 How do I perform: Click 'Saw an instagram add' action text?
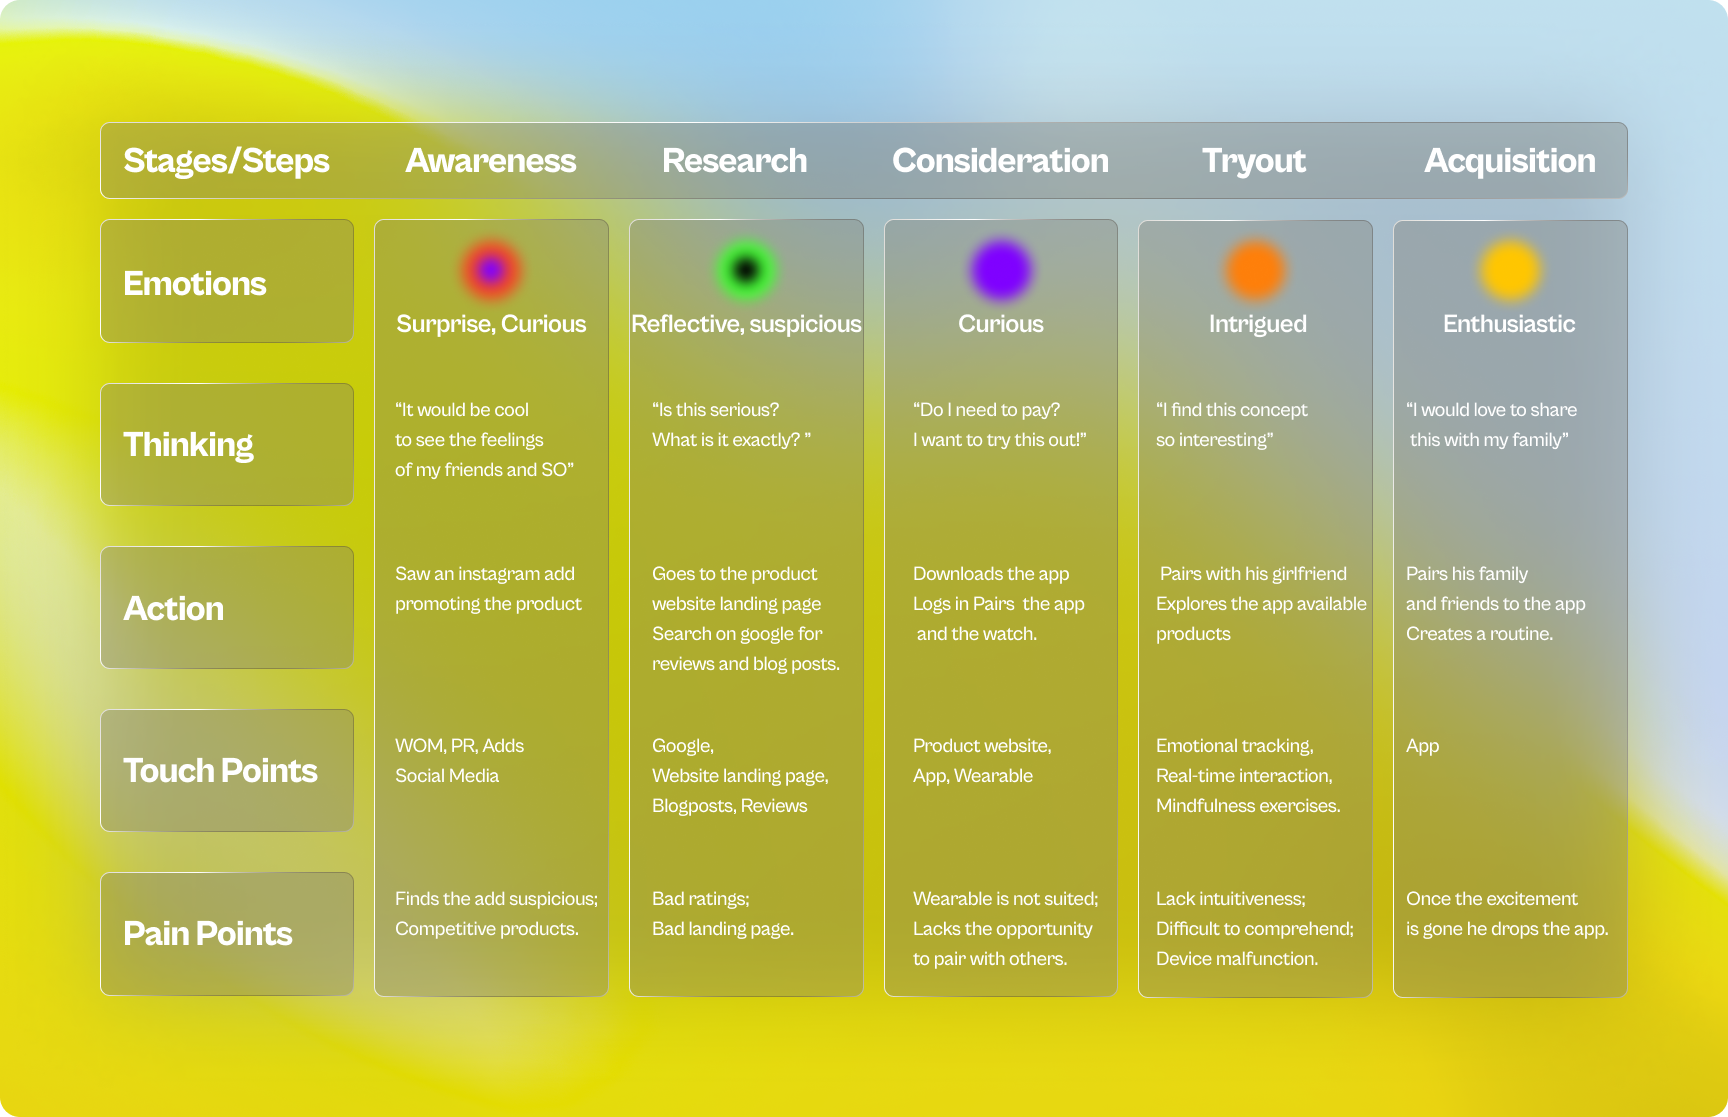485,574
